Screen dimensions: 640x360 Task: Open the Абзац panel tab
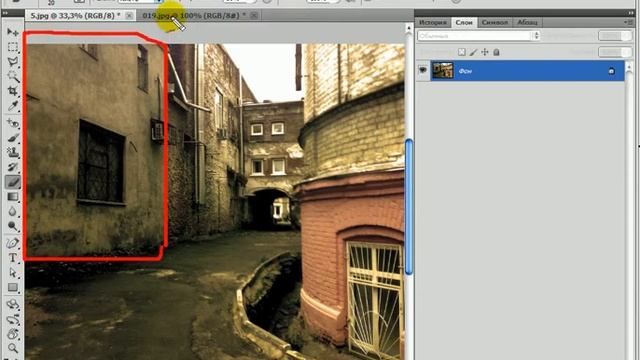coord(527,22)
